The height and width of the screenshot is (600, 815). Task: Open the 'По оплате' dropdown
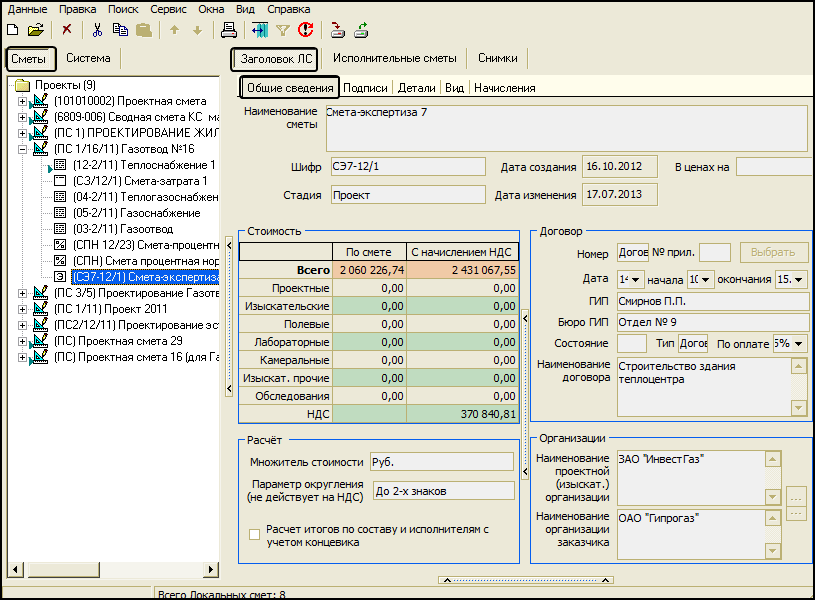pyautogui.click(x=799, y=344)
